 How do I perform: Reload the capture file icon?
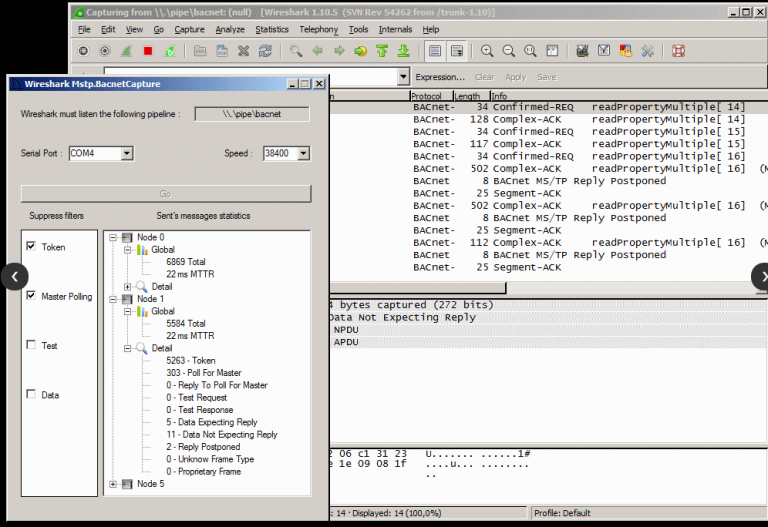265,51
